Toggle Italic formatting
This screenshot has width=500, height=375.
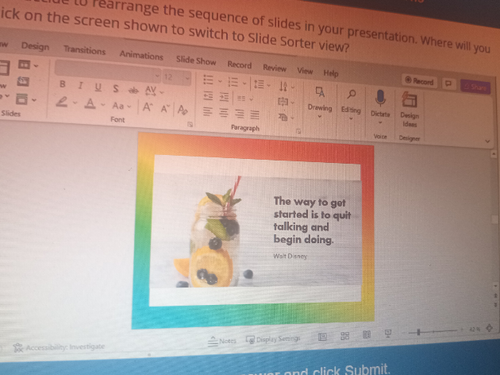[x=80, y=86]
